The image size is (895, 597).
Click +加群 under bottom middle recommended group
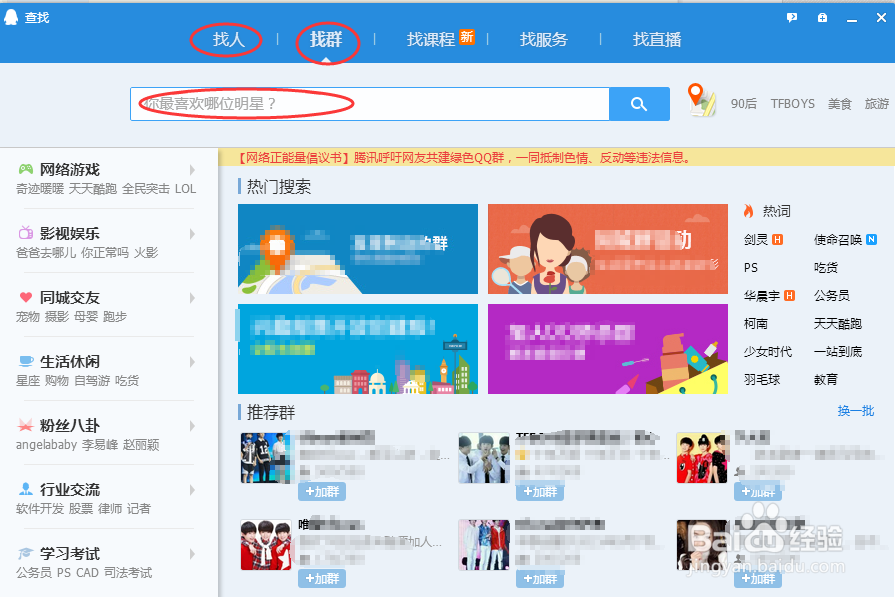point(540,579)
